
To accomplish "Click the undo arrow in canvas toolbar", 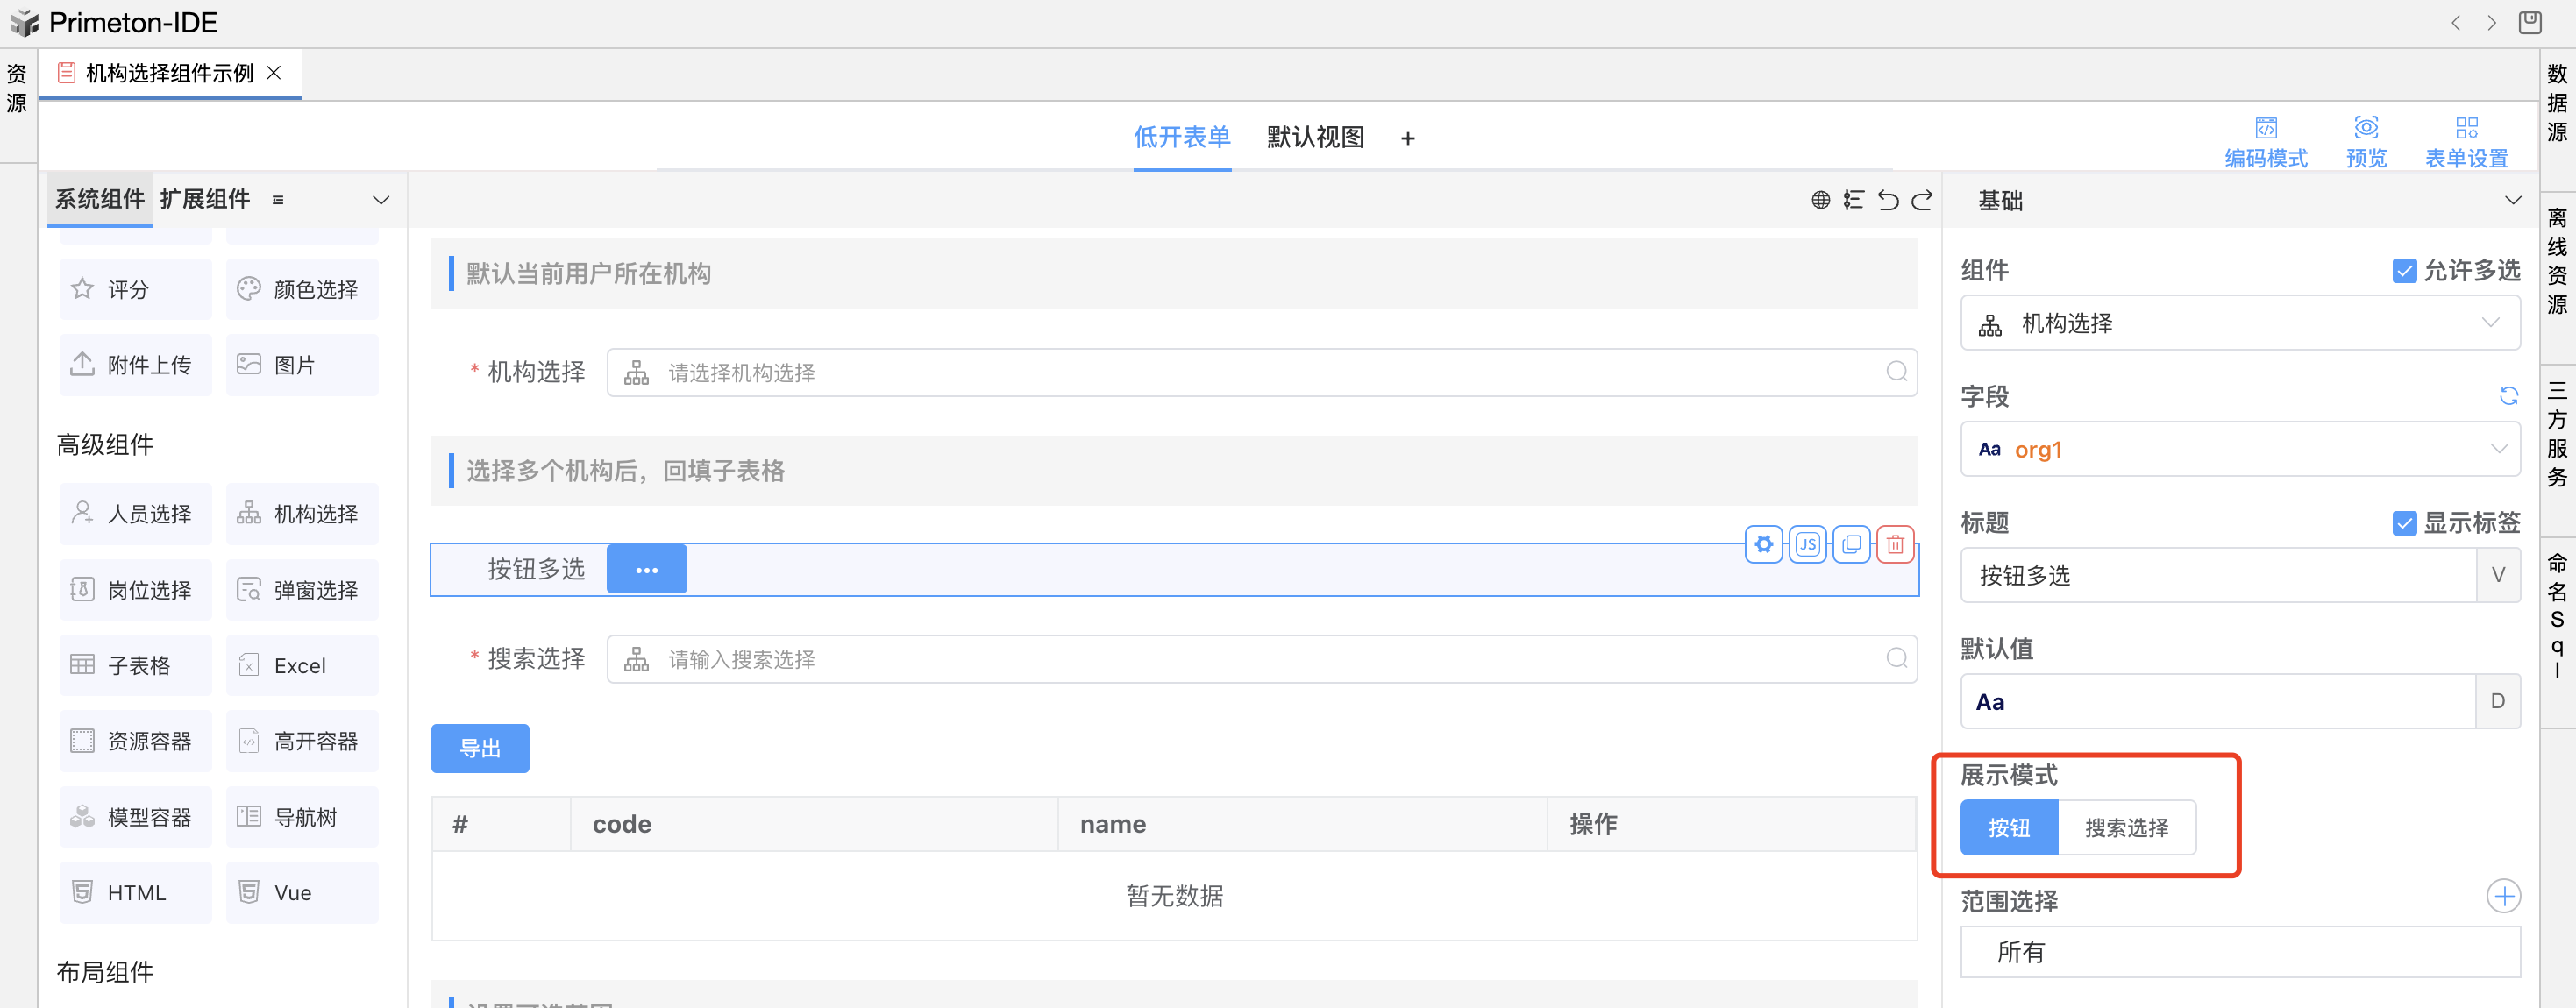I will pos(1888,200).
